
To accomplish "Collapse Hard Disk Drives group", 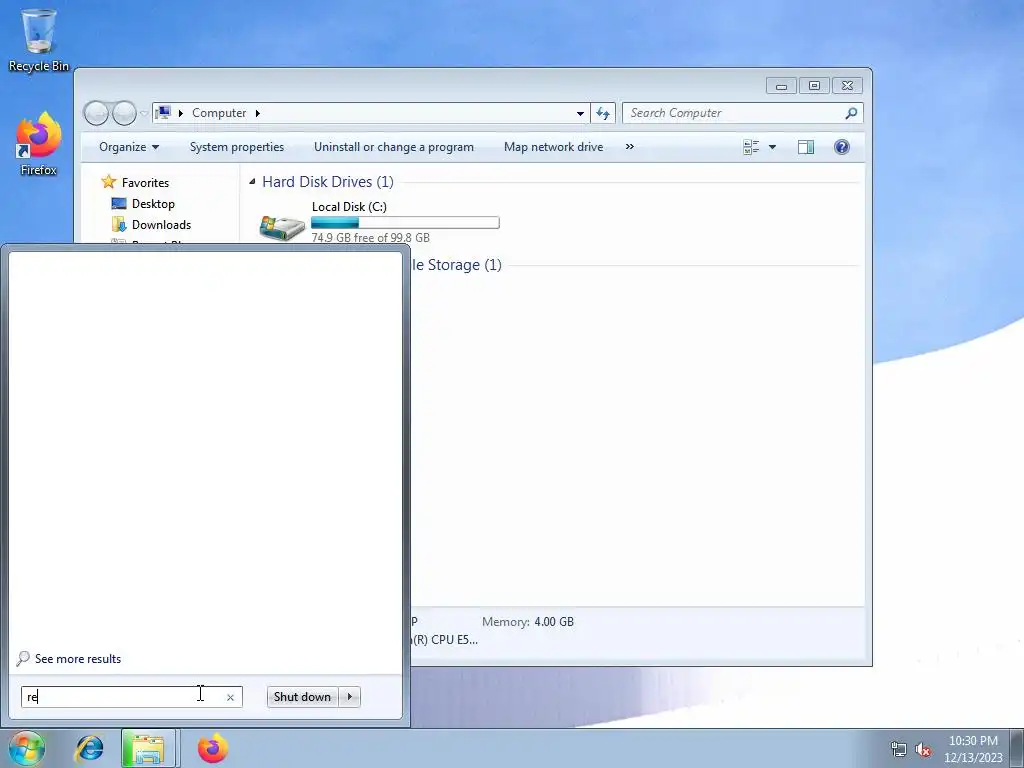I will [252, 182].
